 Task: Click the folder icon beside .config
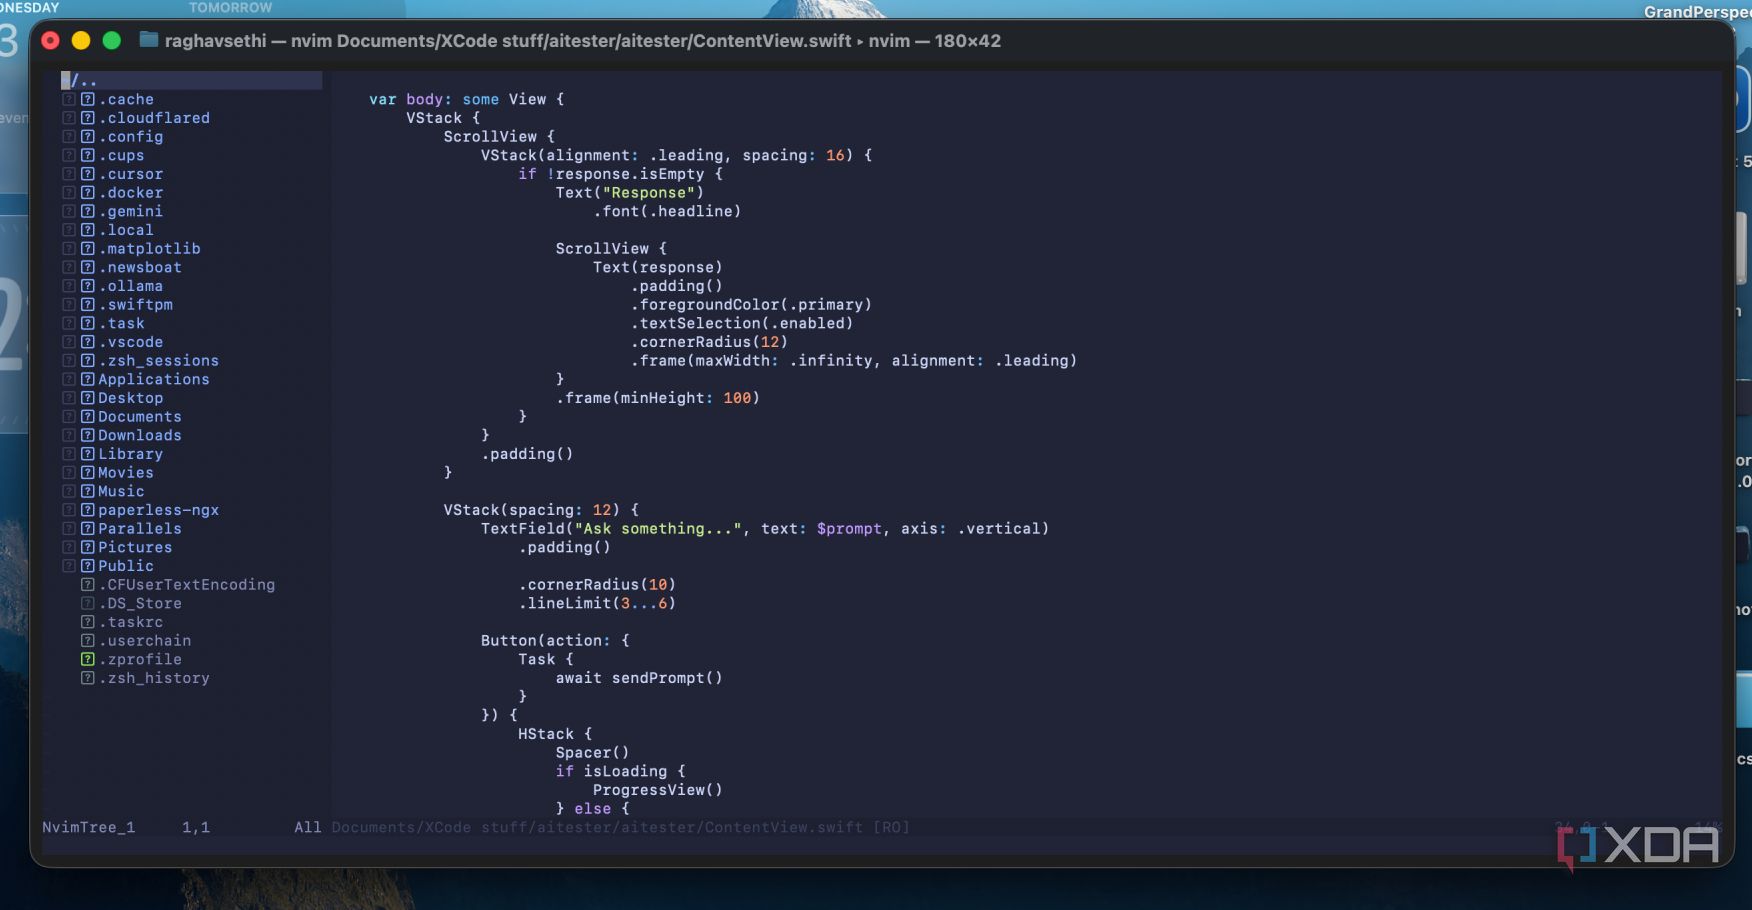tap(88, 136)
